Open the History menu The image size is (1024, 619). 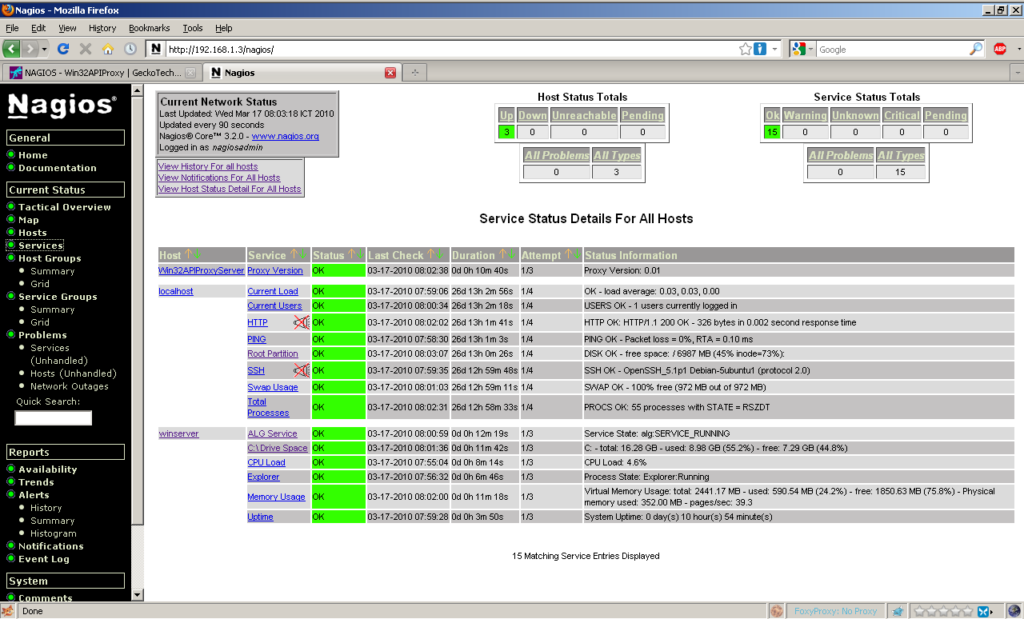(x=102, y=28)
